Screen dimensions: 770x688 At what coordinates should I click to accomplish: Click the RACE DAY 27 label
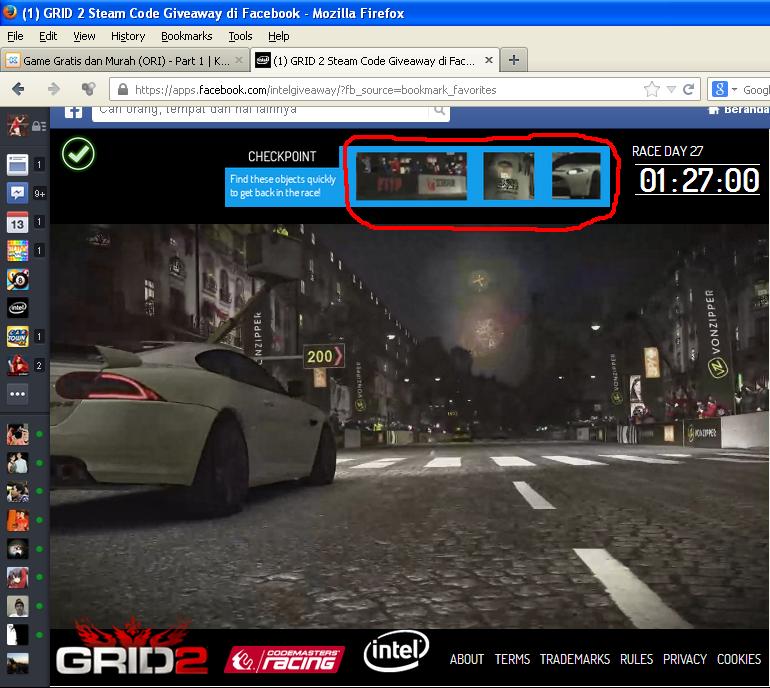667,151
